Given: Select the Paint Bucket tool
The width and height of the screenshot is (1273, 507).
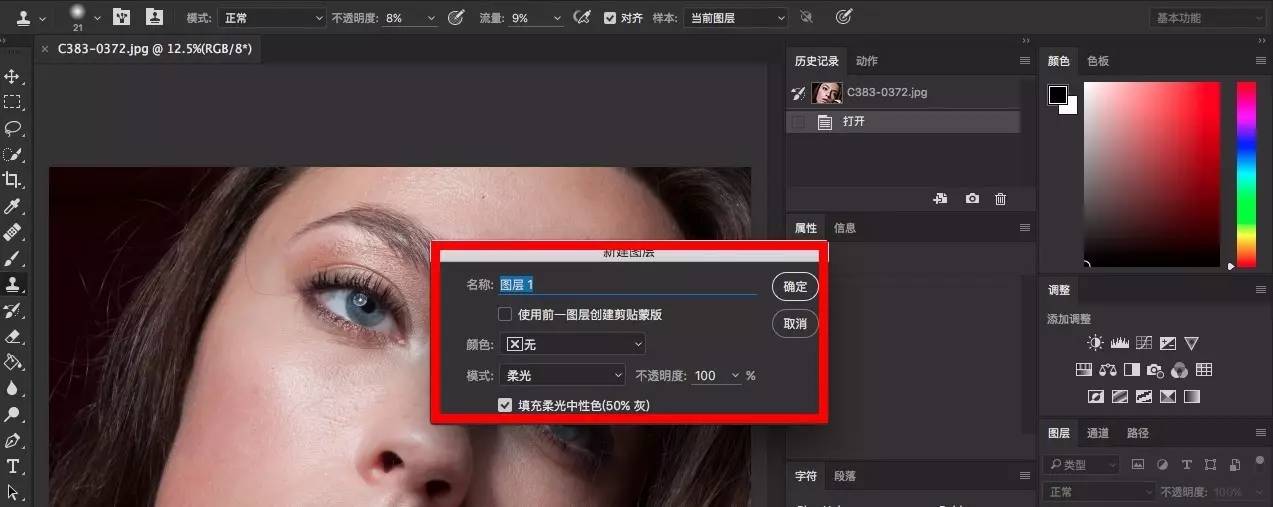Looking at the screenshot, I should click(13, 362).
